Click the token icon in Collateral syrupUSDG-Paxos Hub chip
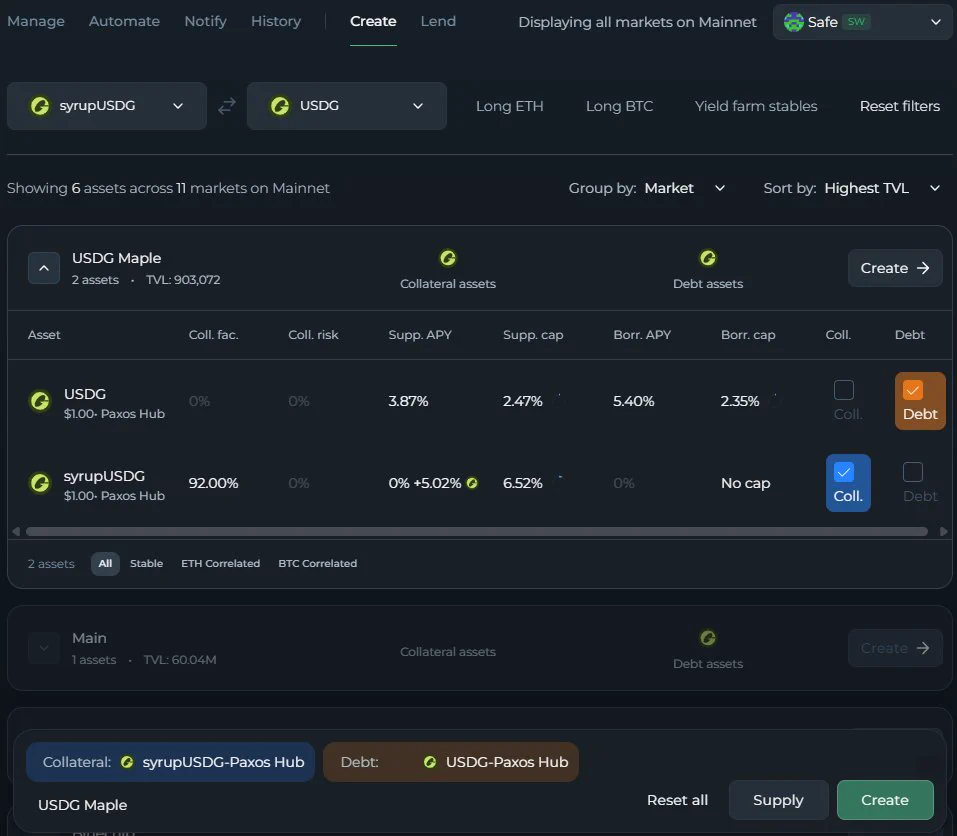957x836 pixels. 127,762
